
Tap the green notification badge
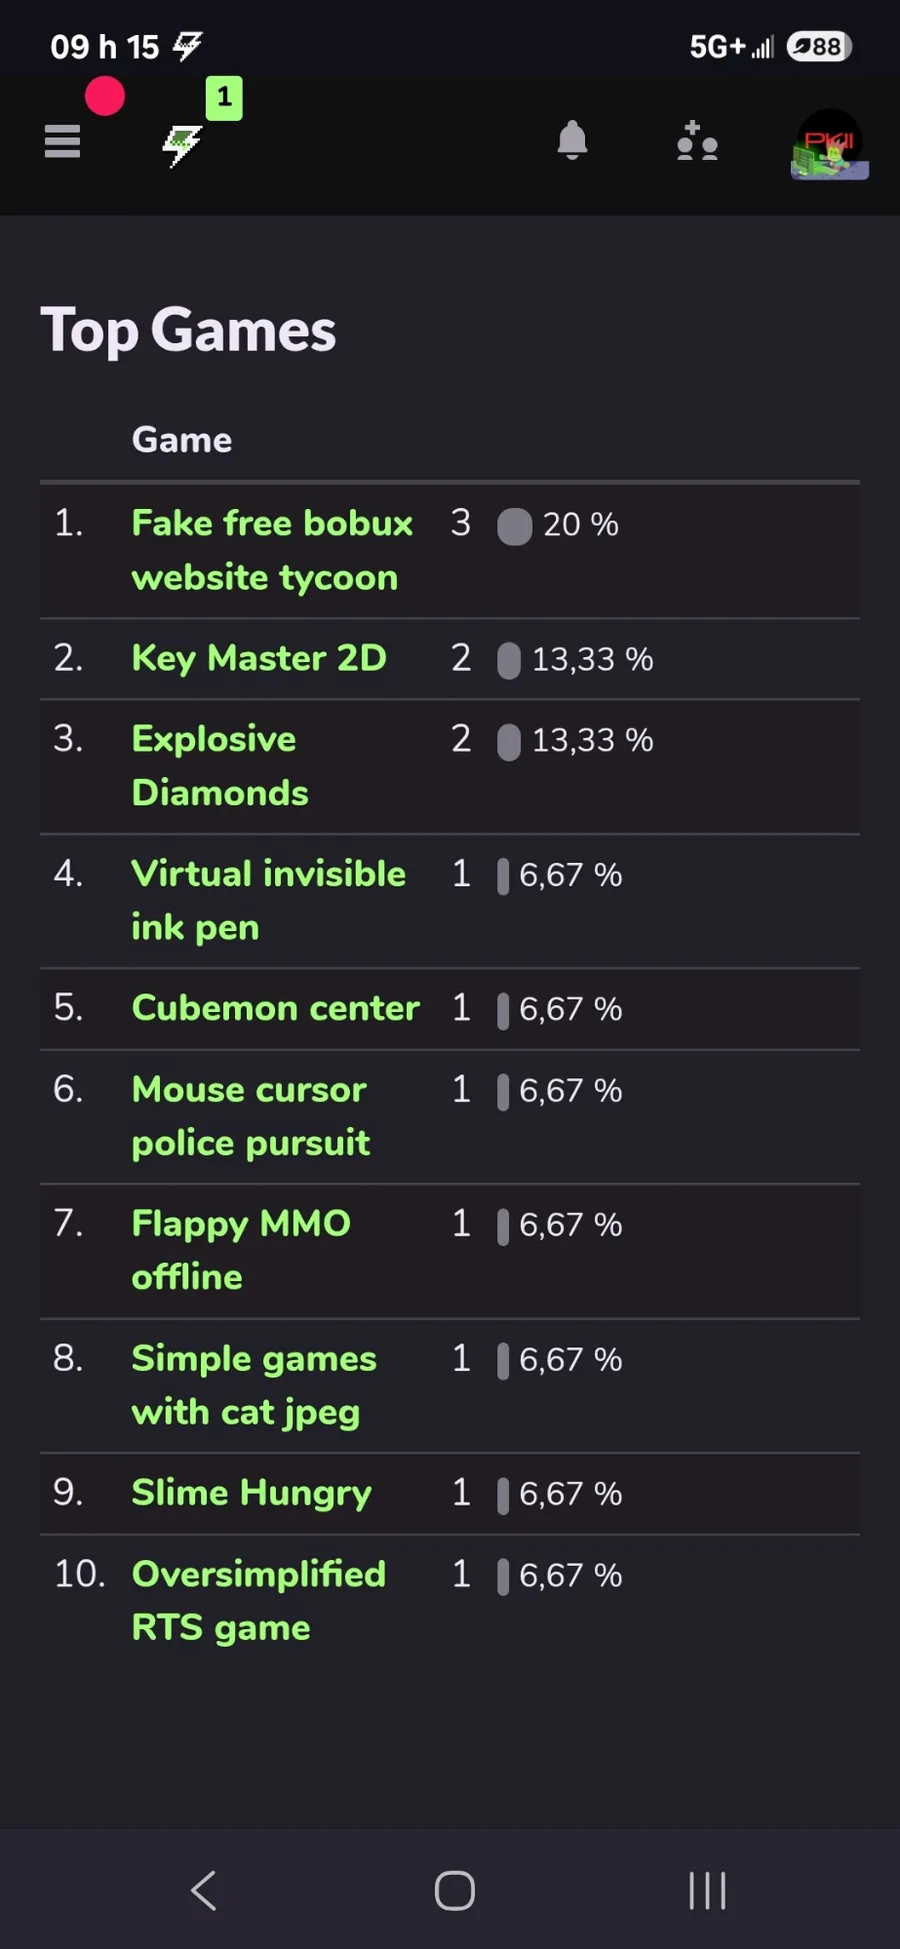click(224, 98)
